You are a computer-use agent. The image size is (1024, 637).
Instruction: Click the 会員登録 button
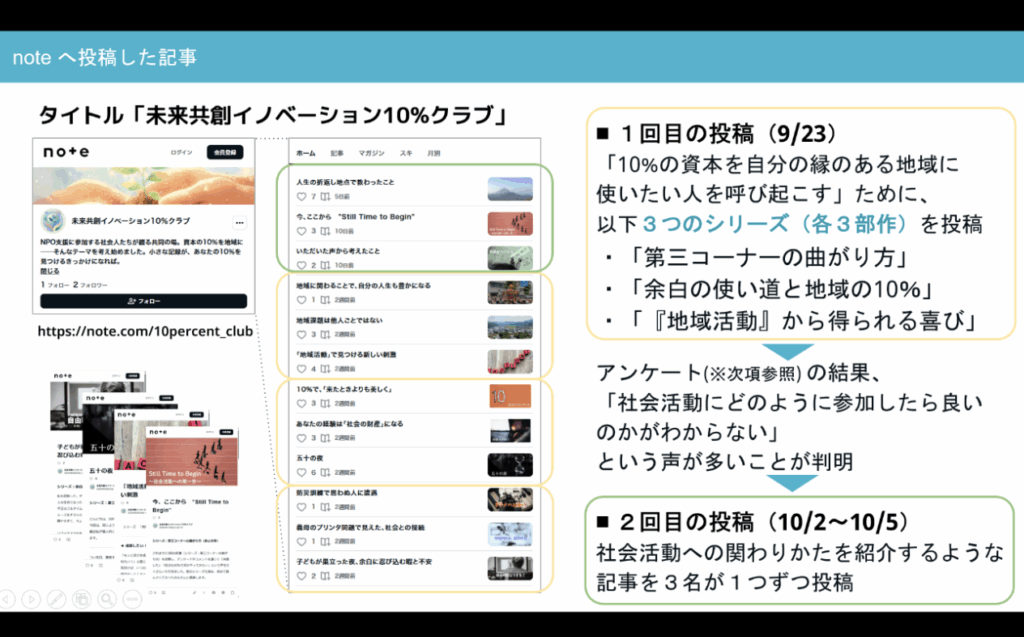coord(225,152)
